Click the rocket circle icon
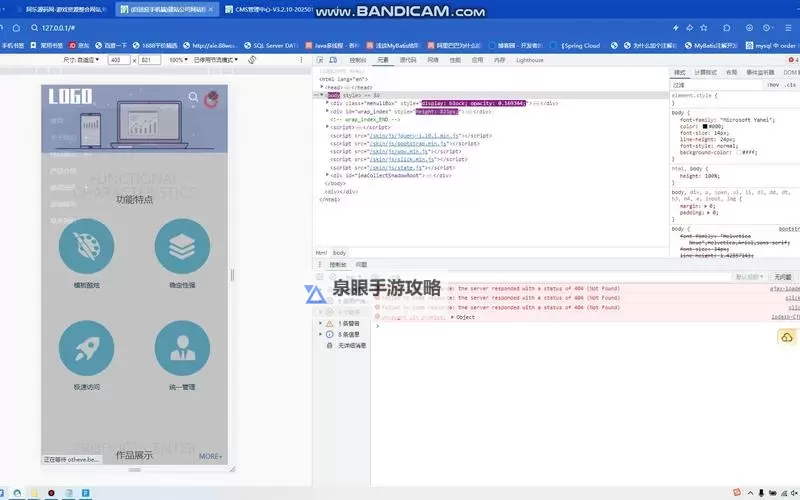The image size is (800, 500). pyautogui.click(x=86, y=348)
